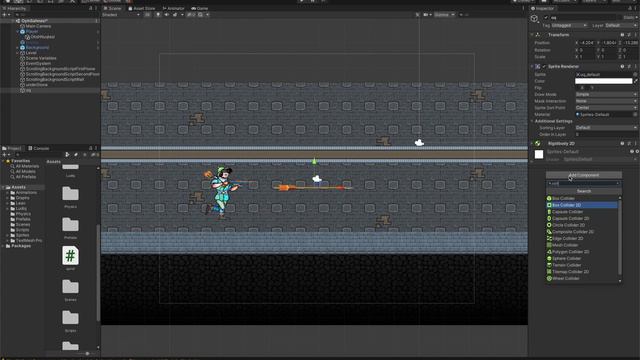This screenshot has height=360, width=640.
Task: Open the Scripts folder in Assets tree
Action: tap(22, 230)
